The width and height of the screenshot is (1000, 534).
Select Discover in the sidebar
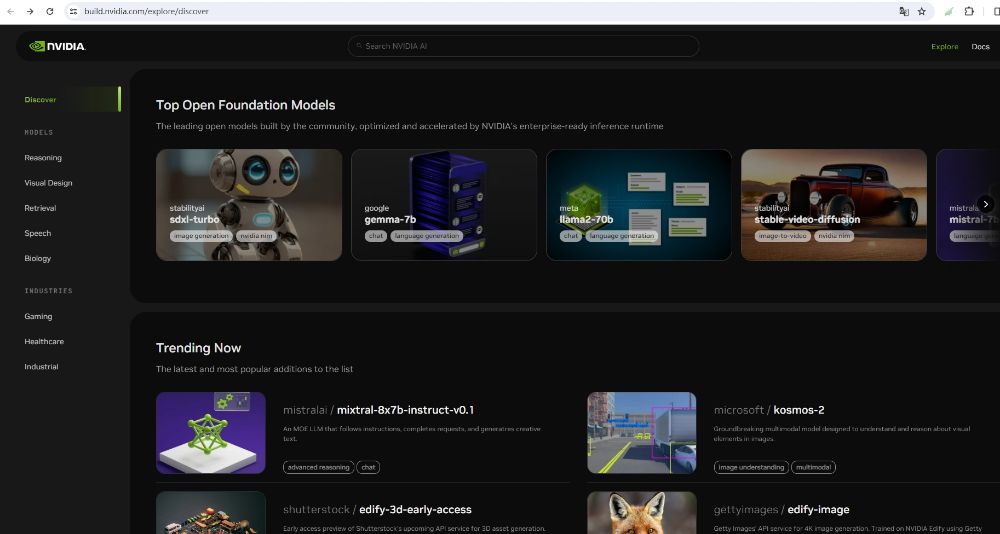pyautogui.click(x=41, y=100)
